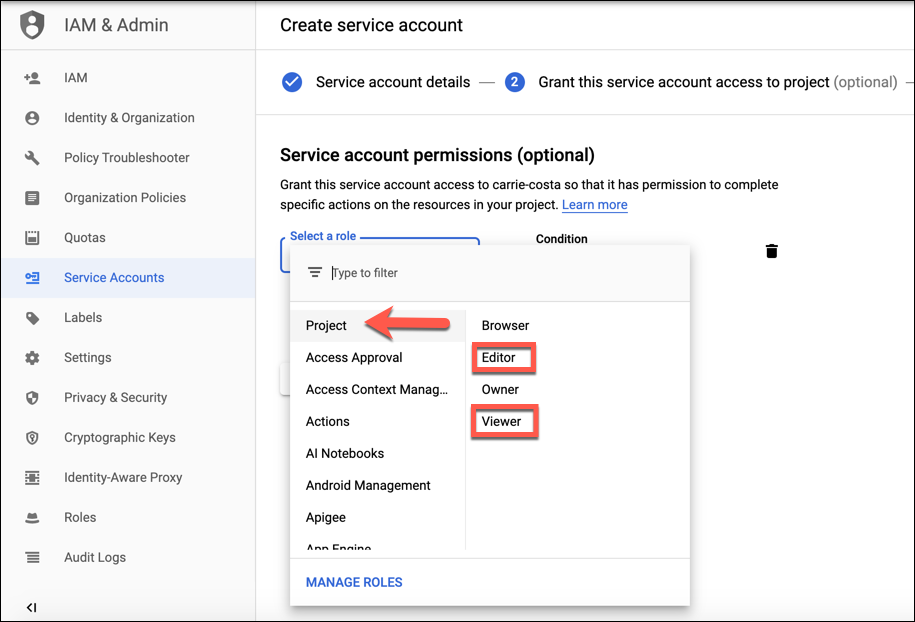Click the Service account details step
This screenshot has height=622, width=915.
(x=393, y=82)
